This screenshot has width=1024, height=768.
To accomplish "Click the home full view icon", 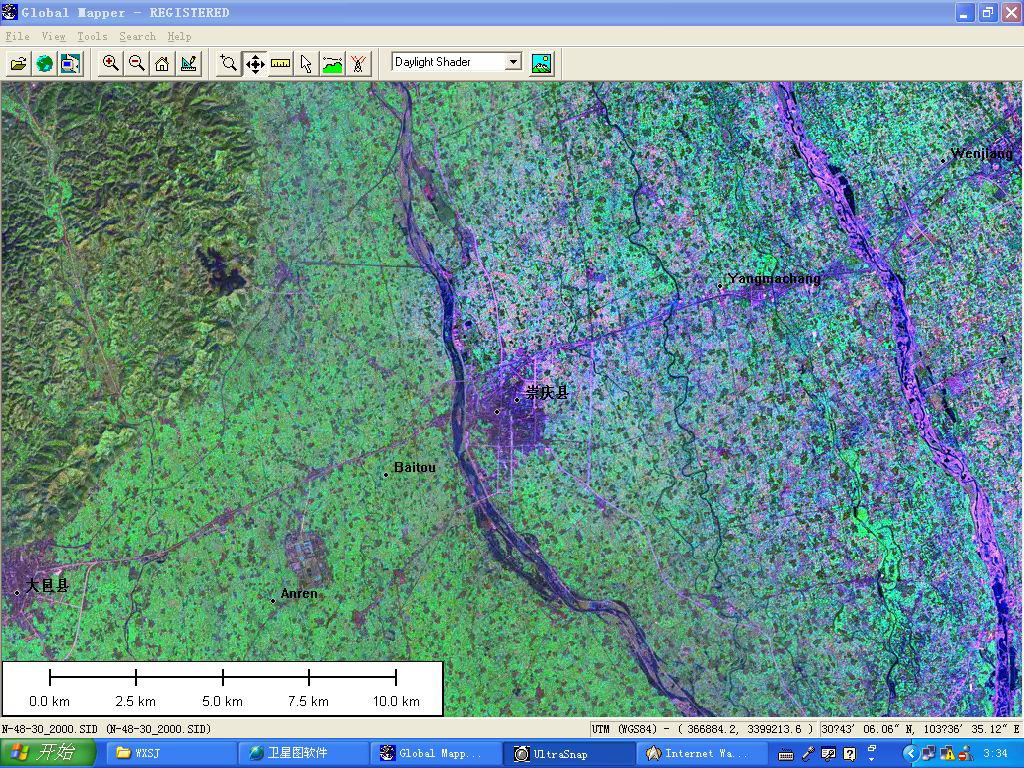I will (162, 63).
